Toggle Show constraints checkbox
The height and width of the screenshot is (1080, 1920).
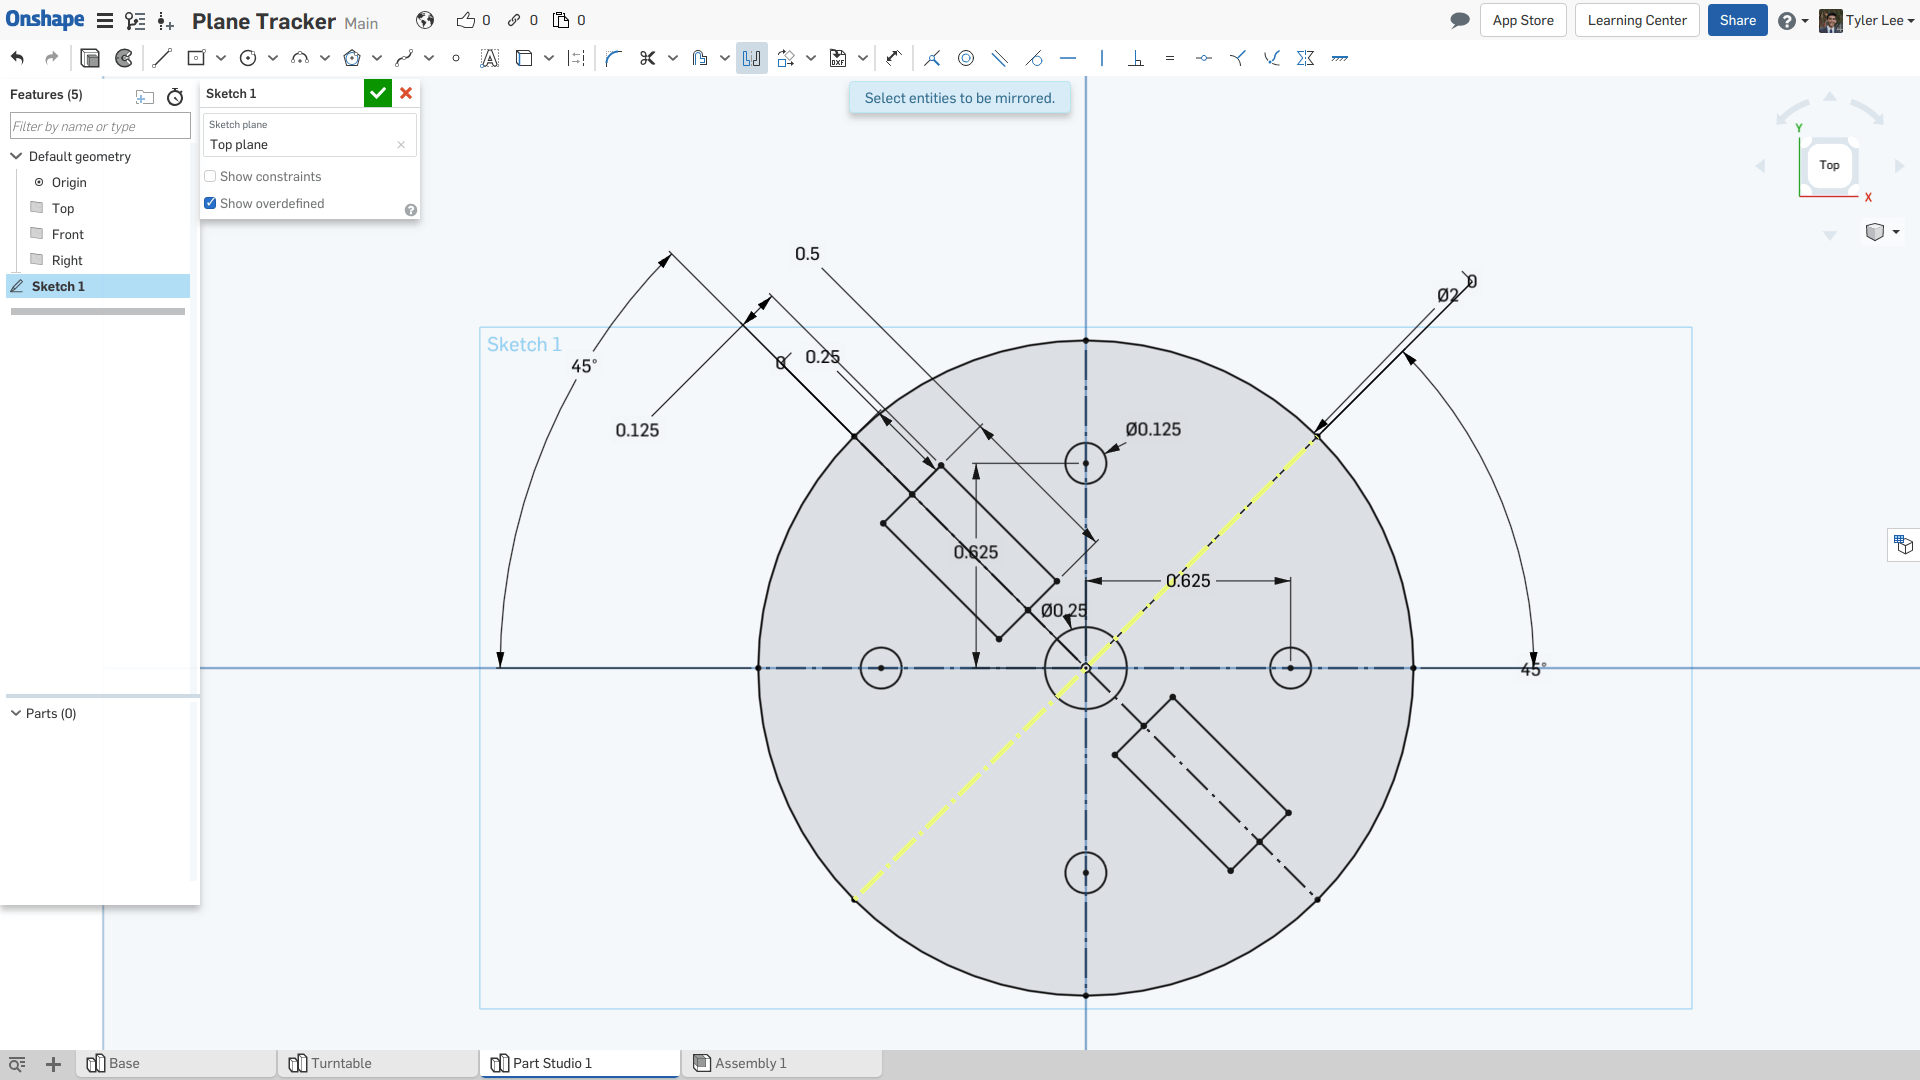pyautogui.click(x=210, y=175)
